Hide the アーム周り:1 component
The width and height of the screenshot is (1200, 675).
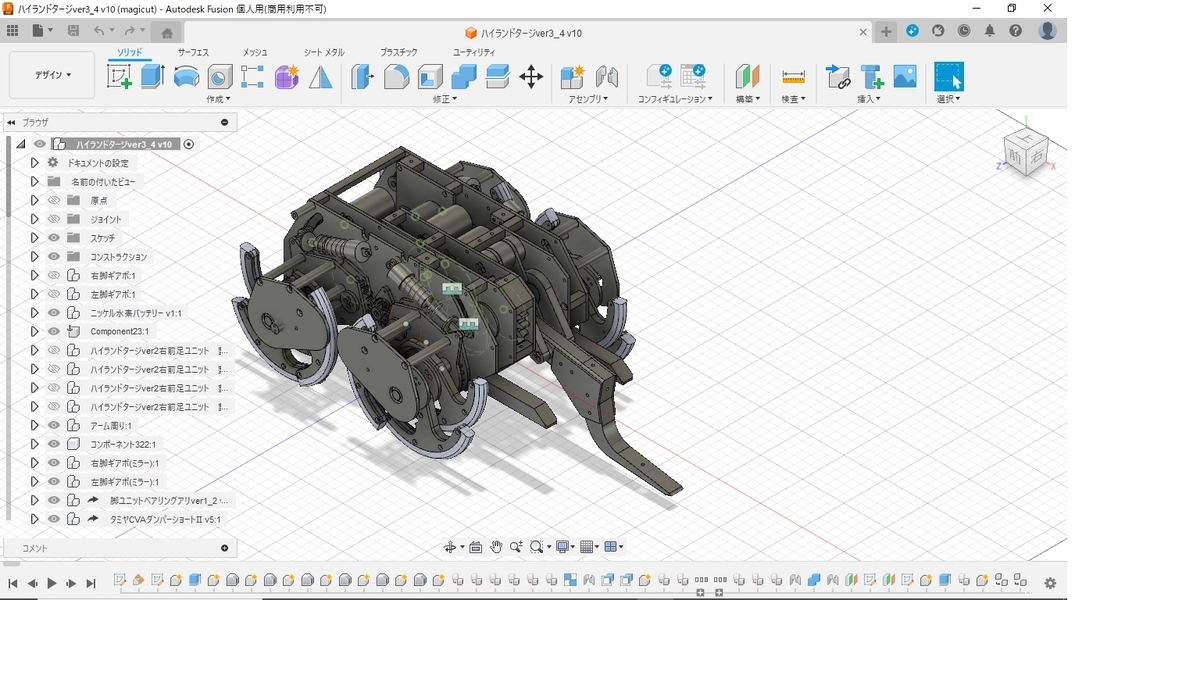[x=54, y=425]
